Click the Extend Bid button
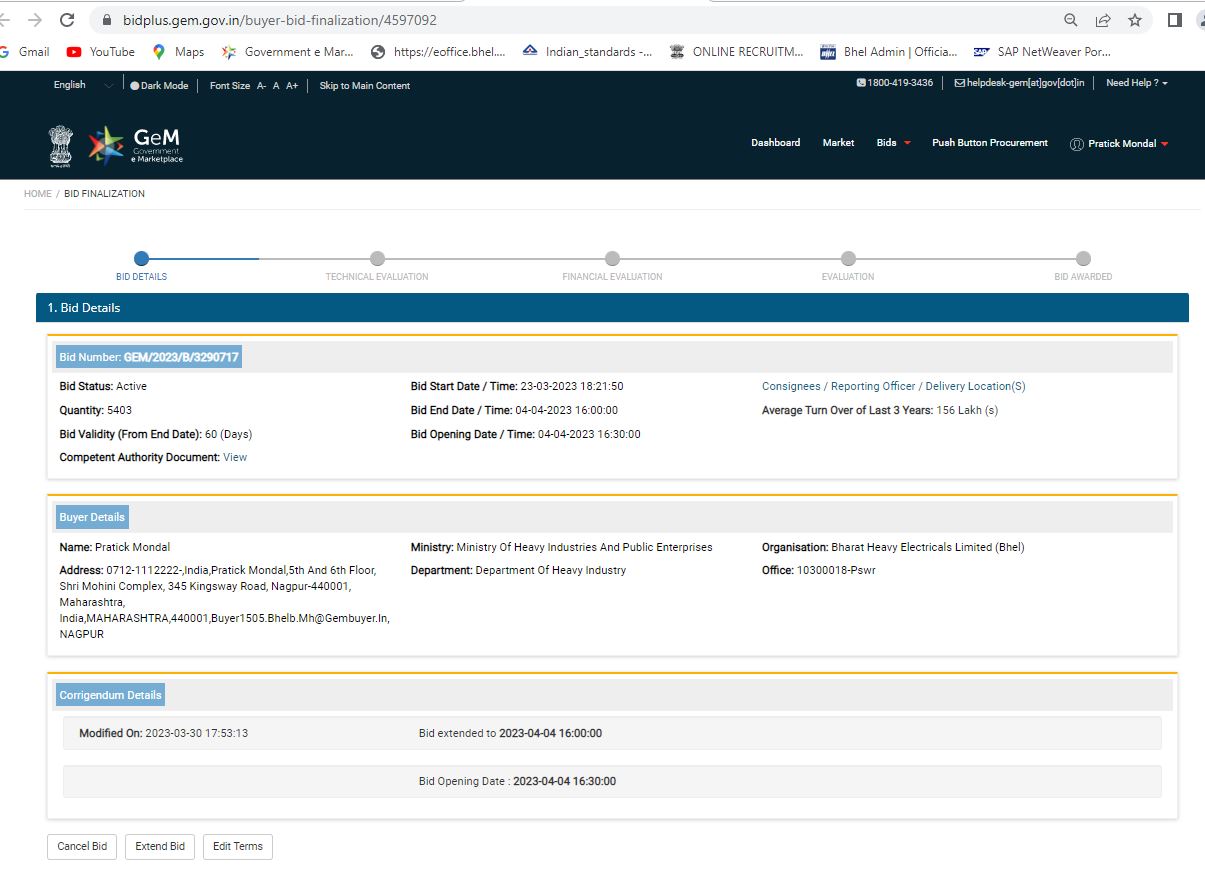 (x=160, y=846)
